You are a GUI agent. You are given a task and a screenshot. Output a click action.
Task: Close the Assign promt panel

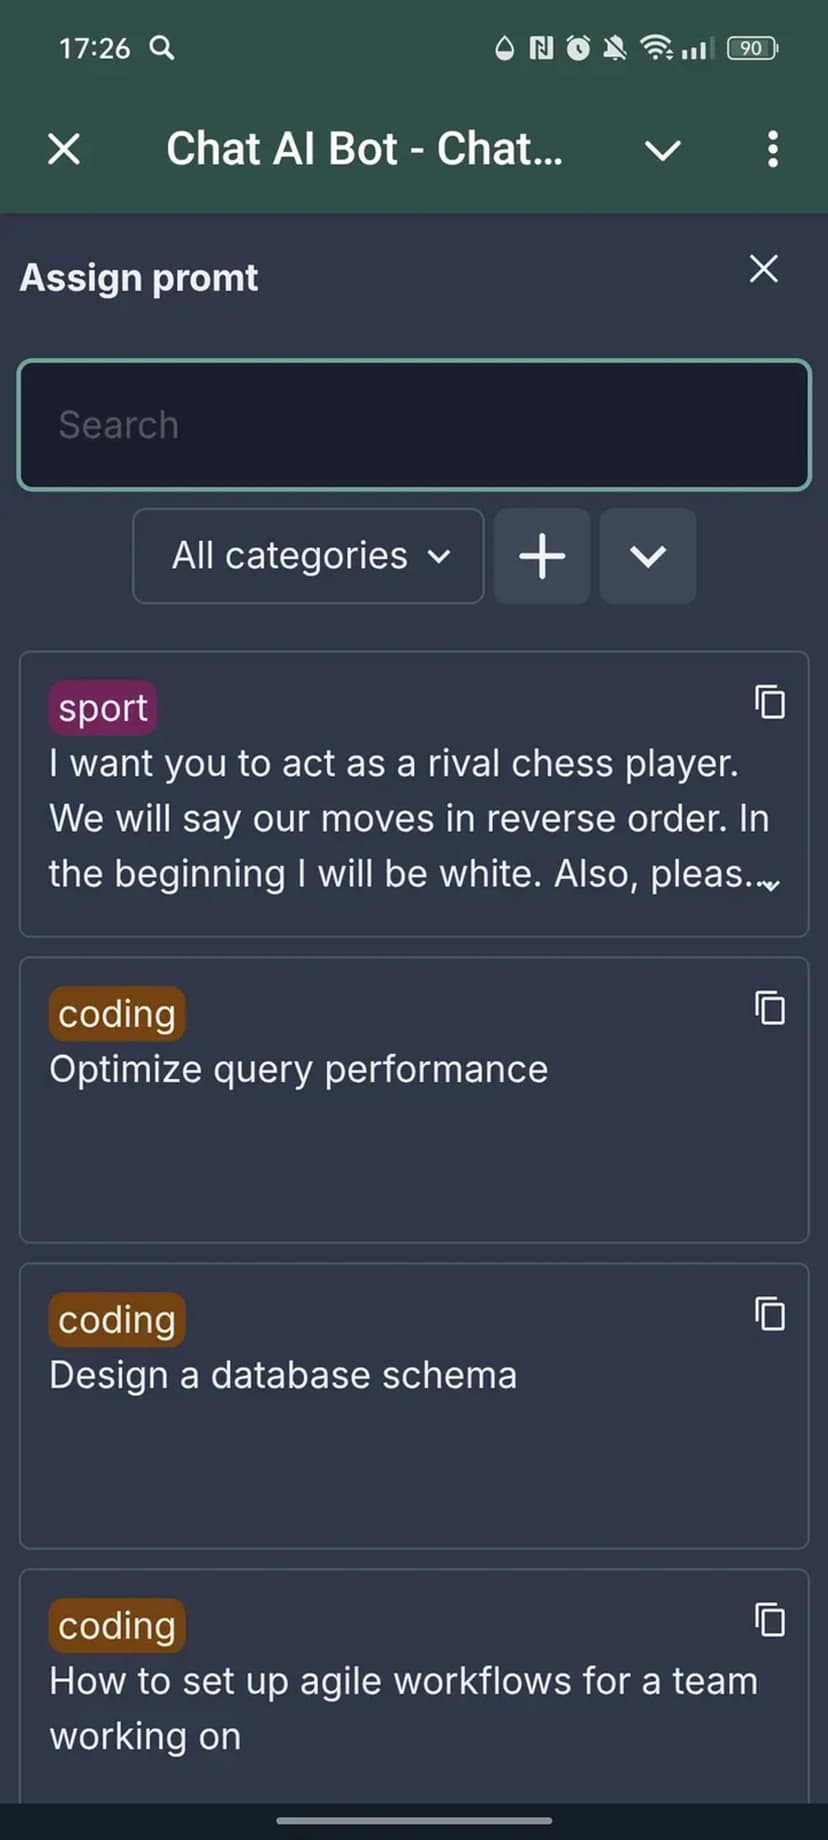tap(764, 269)
